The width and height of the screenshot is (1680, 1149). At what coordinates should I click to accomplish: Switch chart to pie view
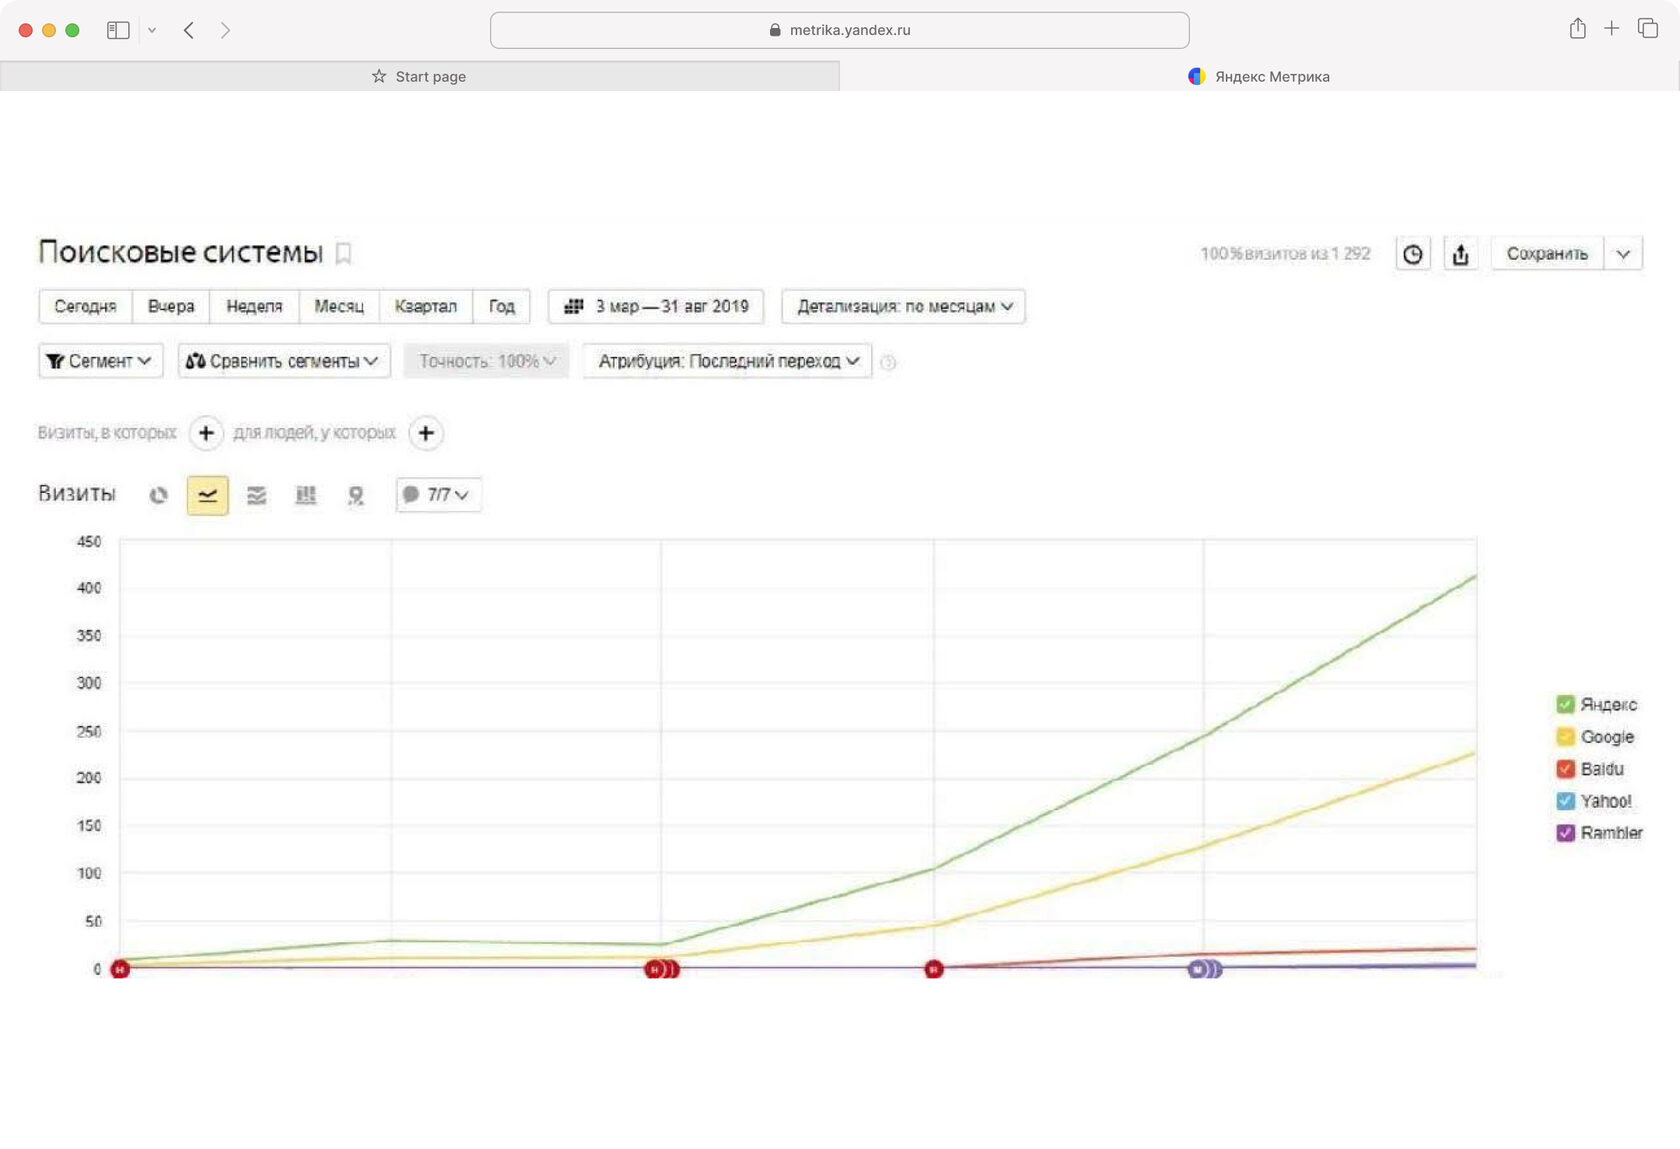pyautogui.click(x=158, y=495)
